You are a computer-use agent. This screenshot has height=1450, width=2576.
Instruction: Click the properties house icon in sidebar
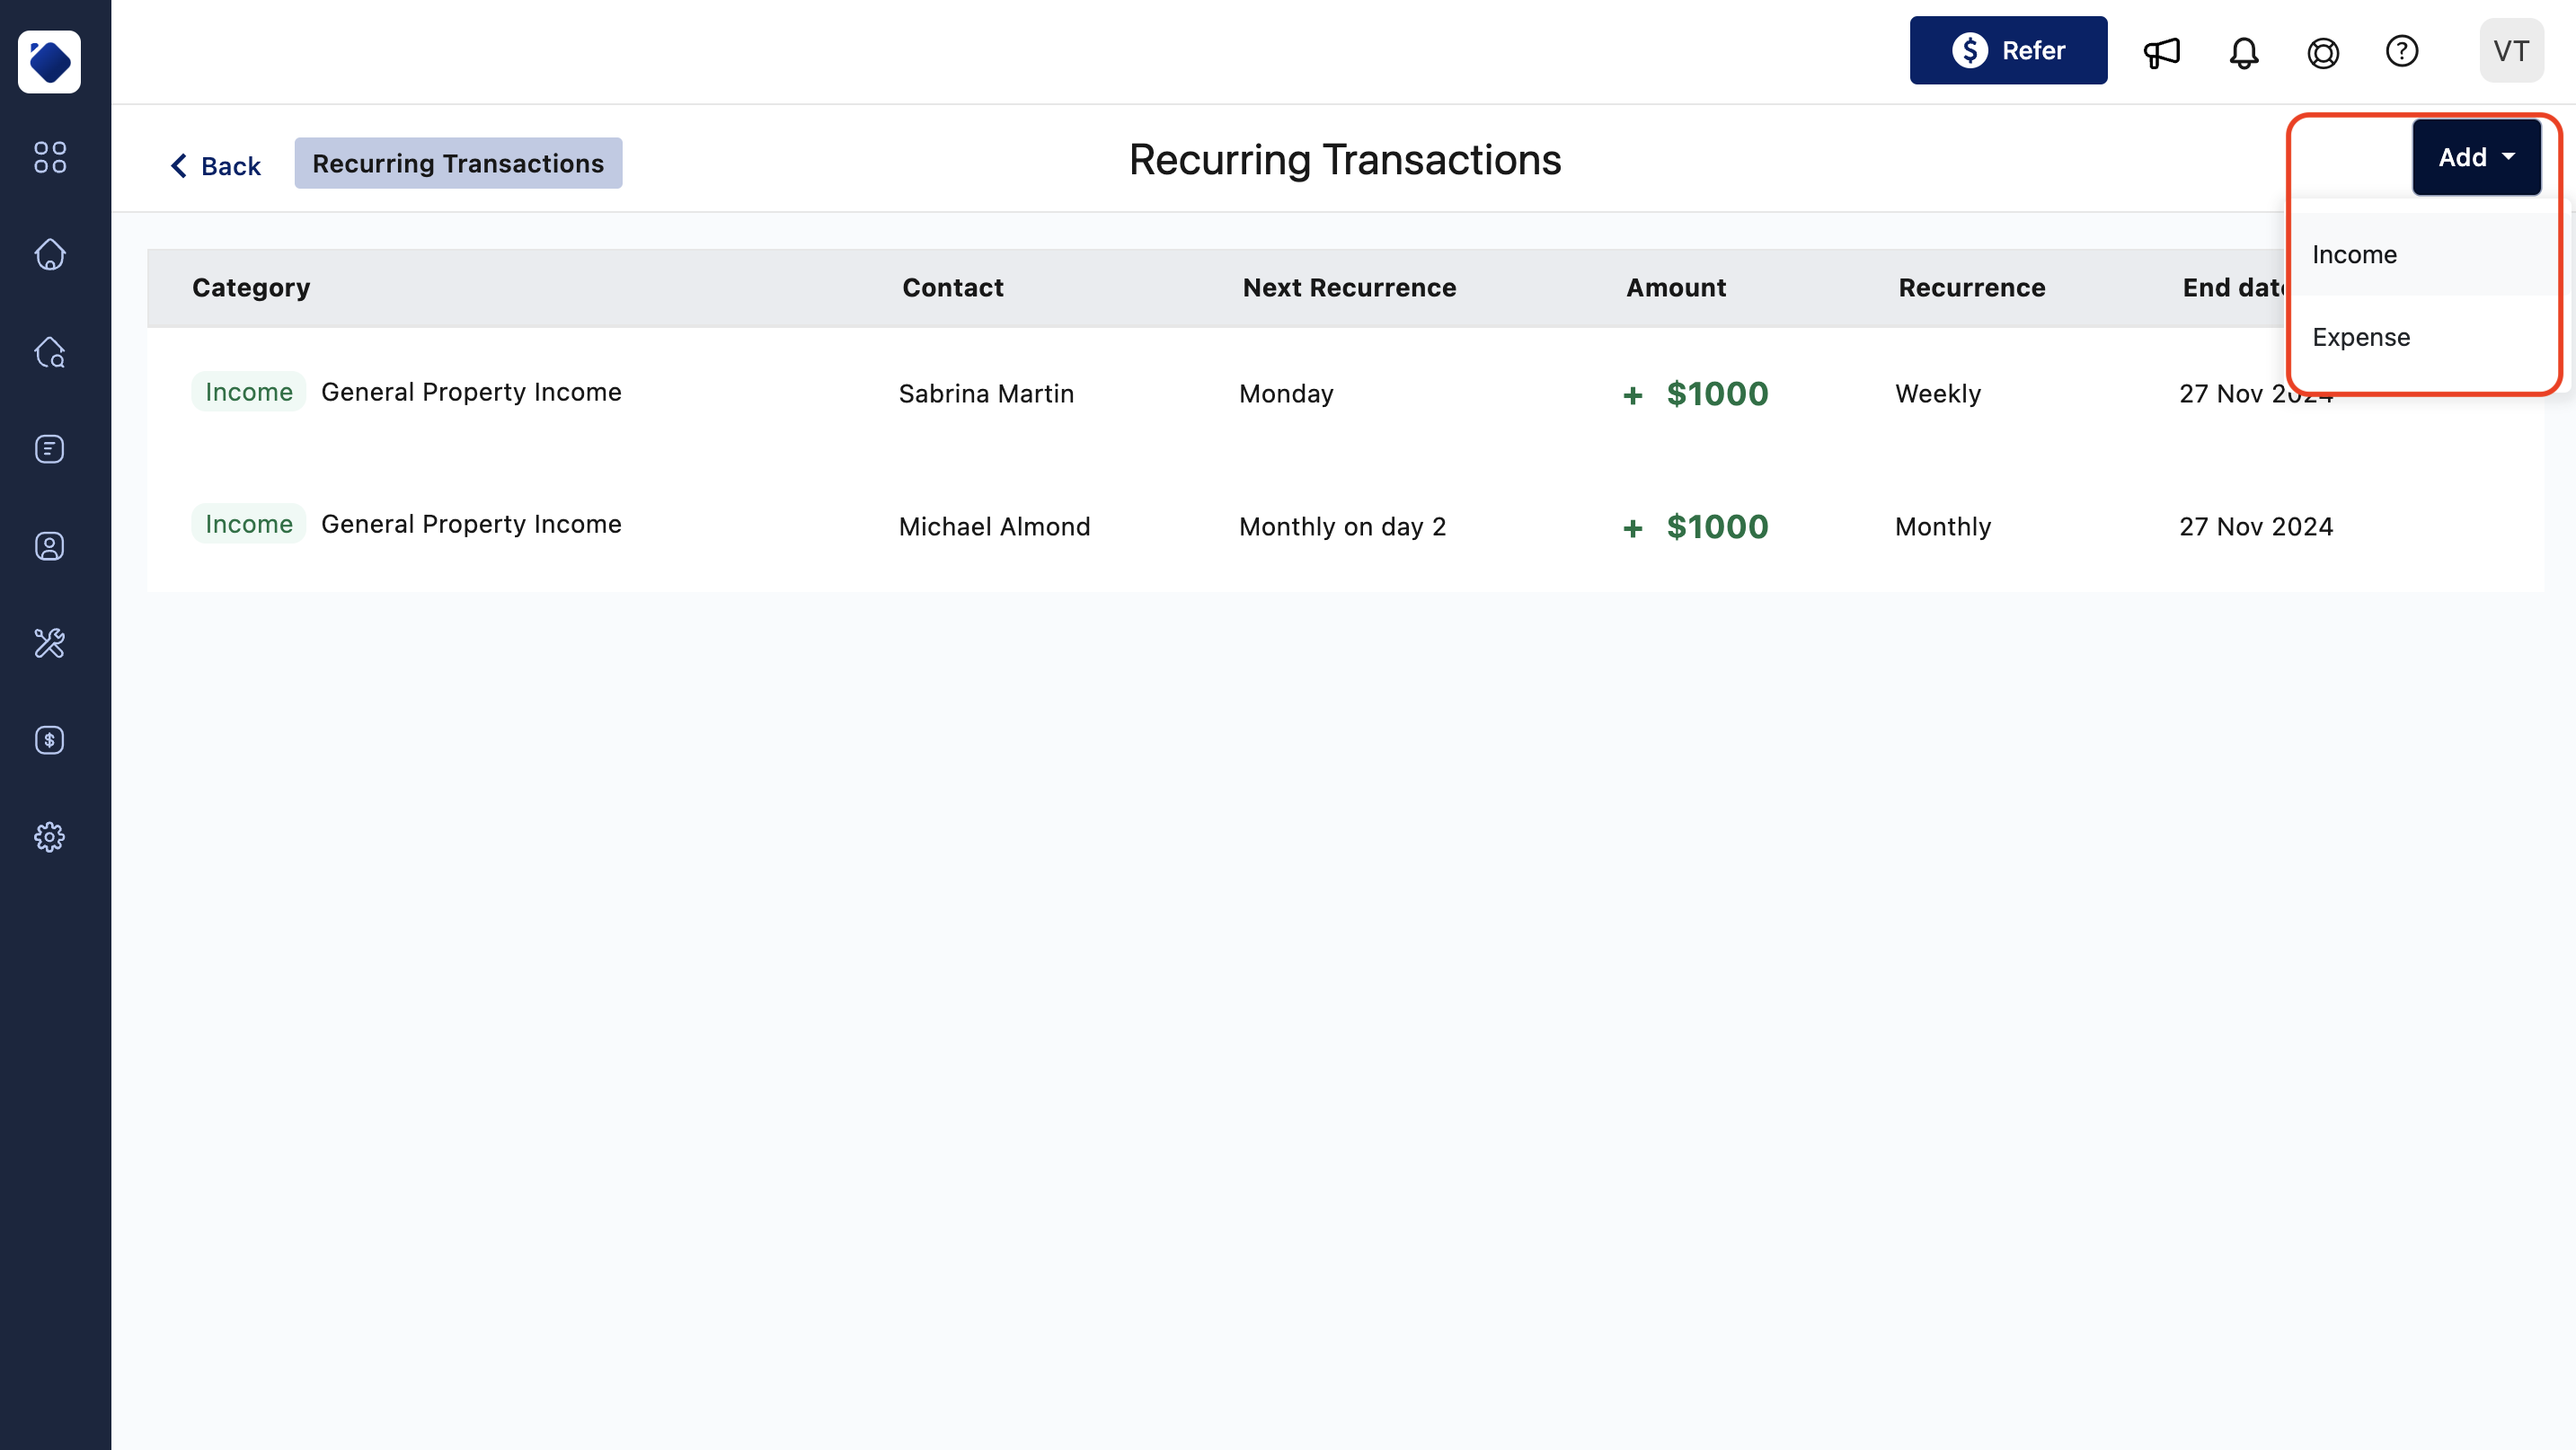click(49, 254)
